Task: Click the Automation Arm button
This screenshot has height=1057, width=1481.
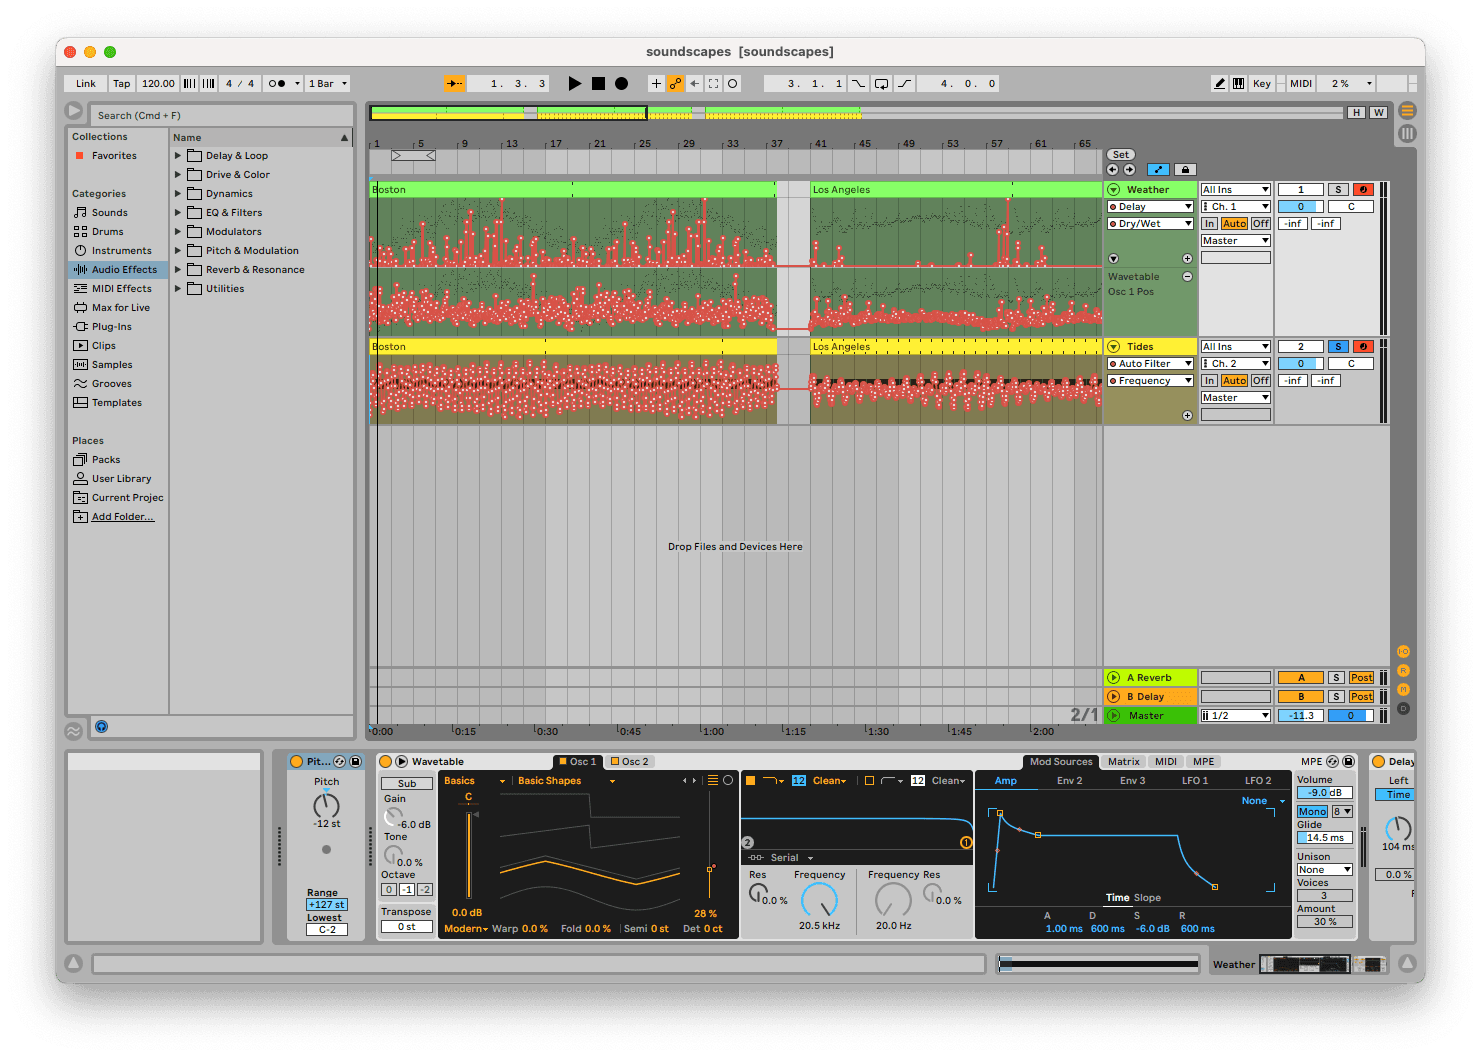Action: click(x=675, y=84)
